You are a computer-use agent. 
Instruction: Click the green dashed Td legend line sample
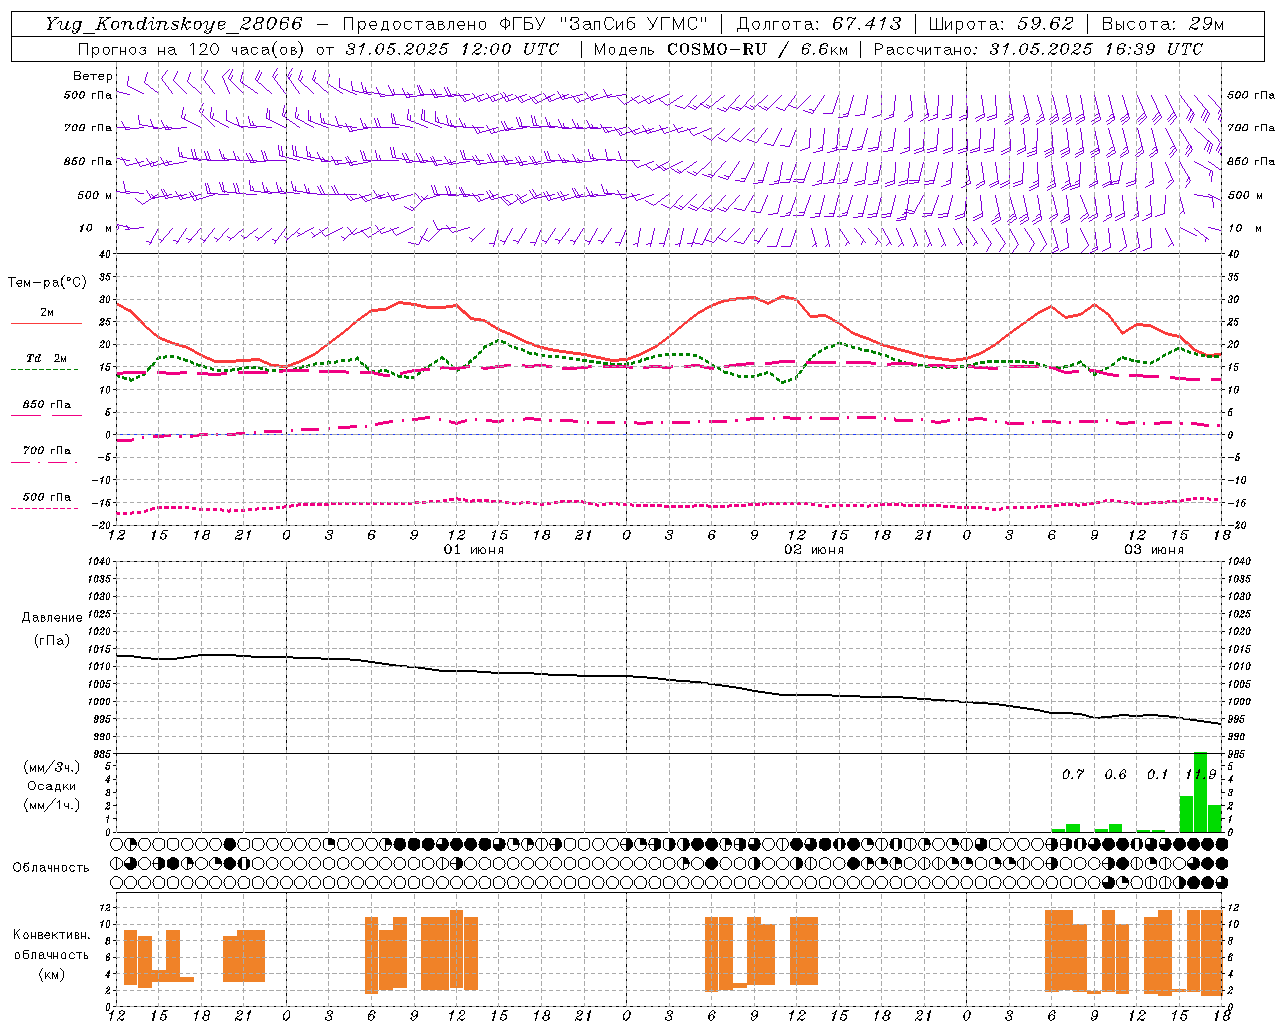click(x=45, y=370)
